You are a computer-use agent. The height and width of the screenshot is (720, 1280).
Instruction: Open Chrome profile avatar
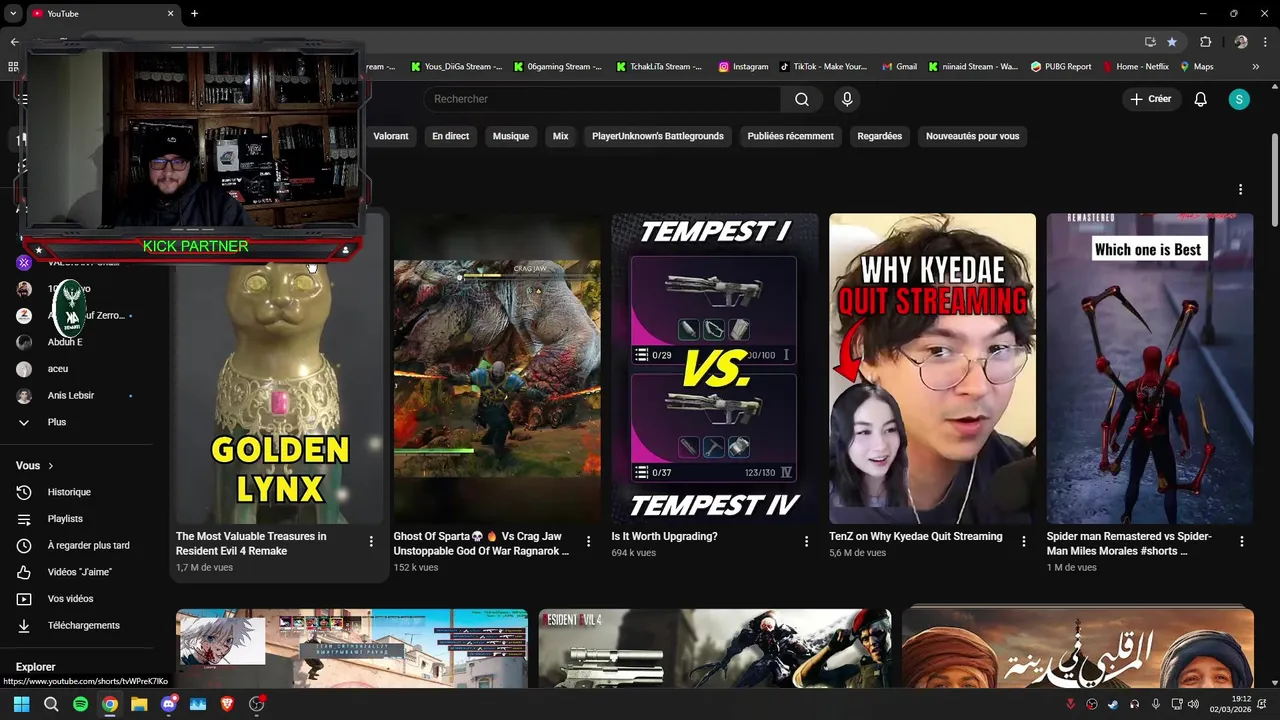click(x=1241, y=42)
